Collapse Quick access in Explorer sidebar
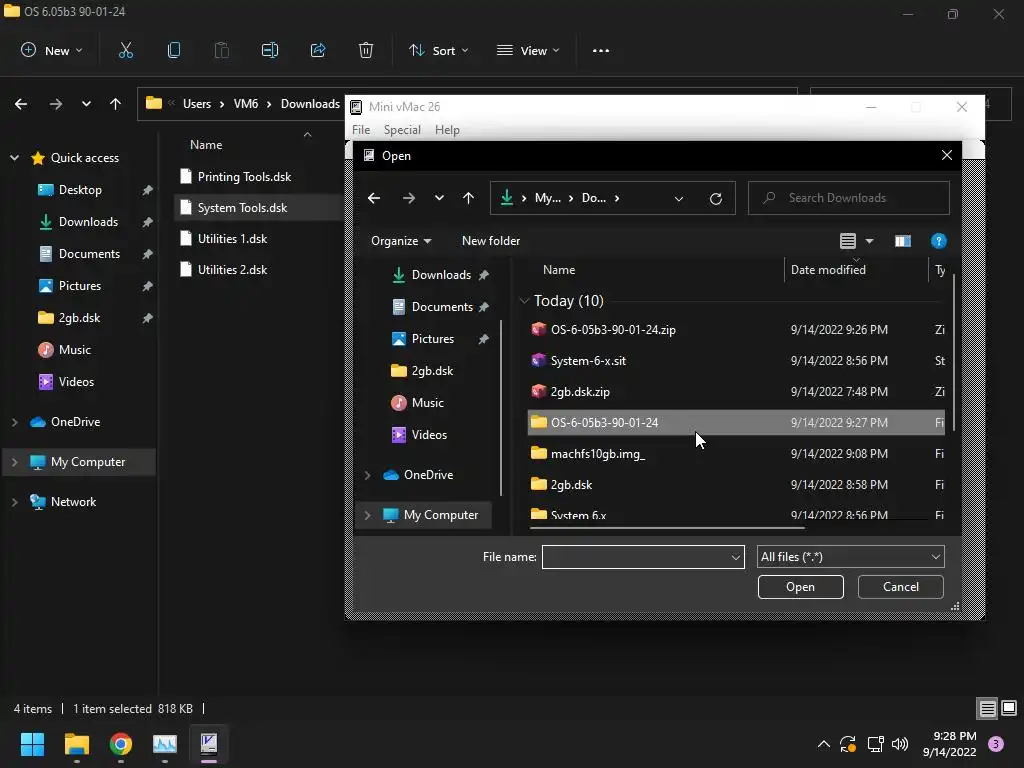Screen dimensions: 1024x768 pyautogui.click(x=14, y=157)
